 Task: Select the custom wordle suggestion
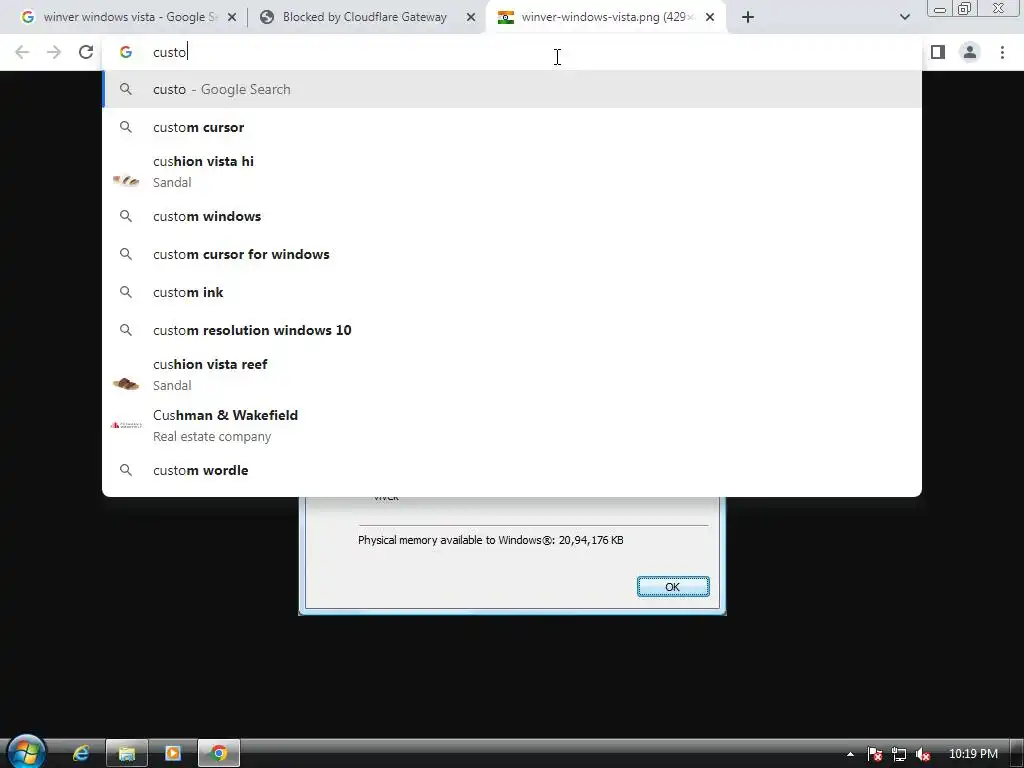pos(512,470)
